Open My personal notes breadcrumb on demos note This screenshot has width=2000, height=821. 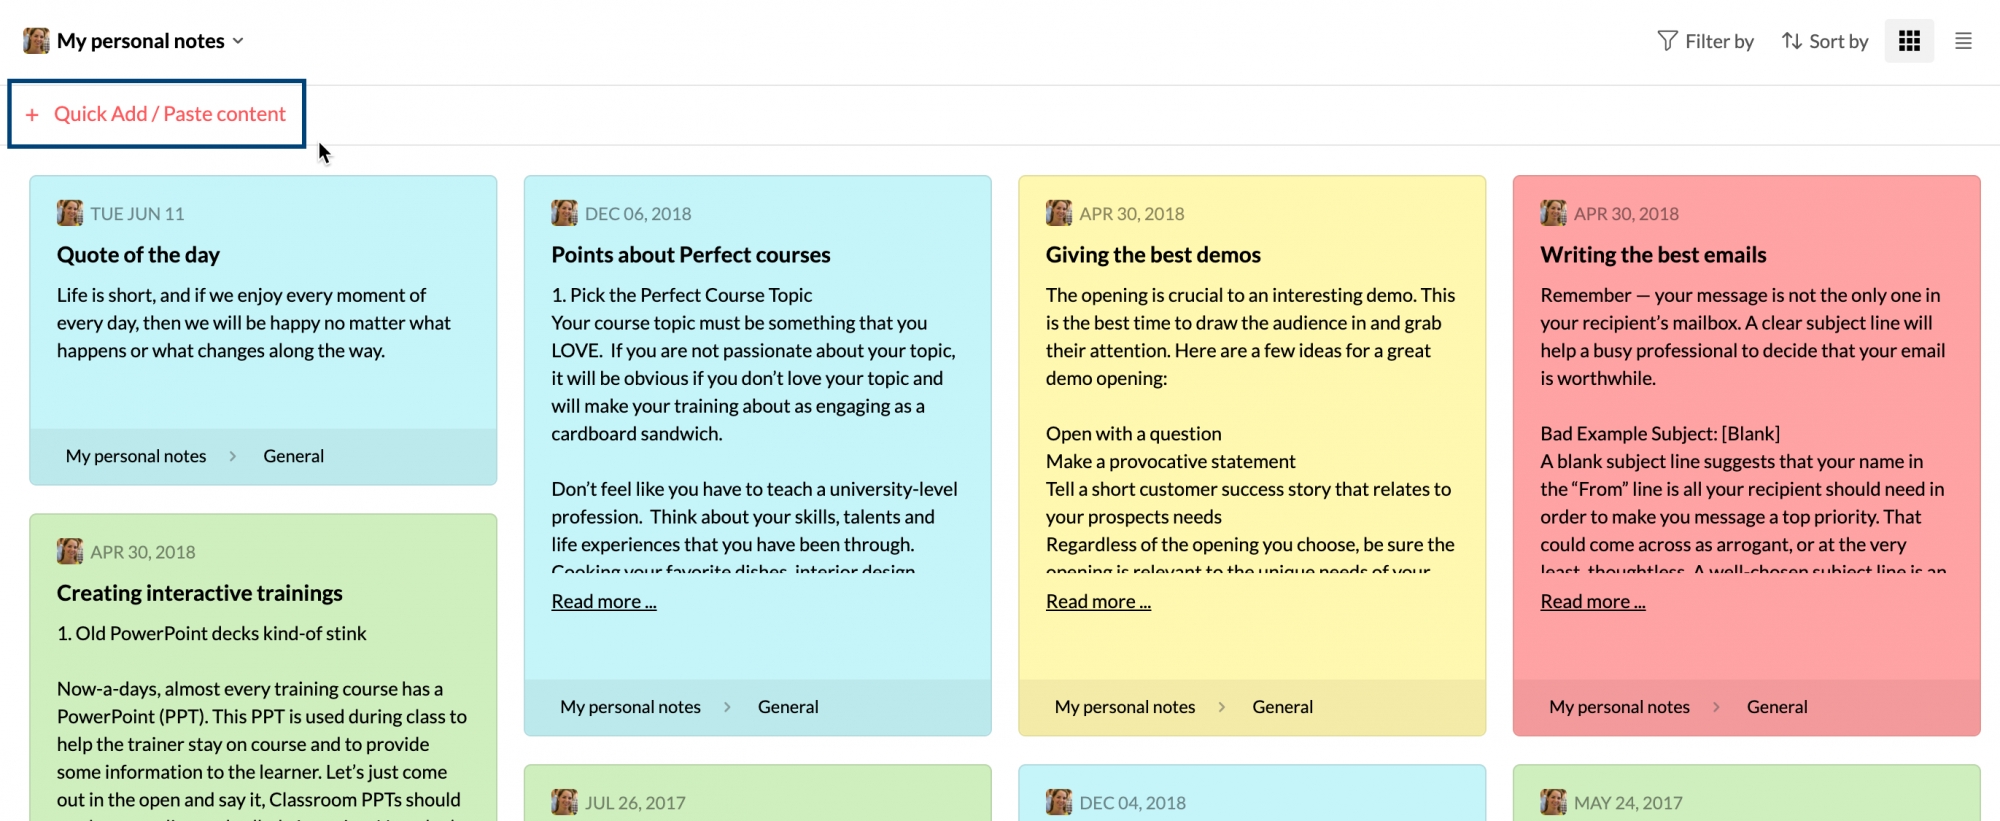[x=1124, y=707]
